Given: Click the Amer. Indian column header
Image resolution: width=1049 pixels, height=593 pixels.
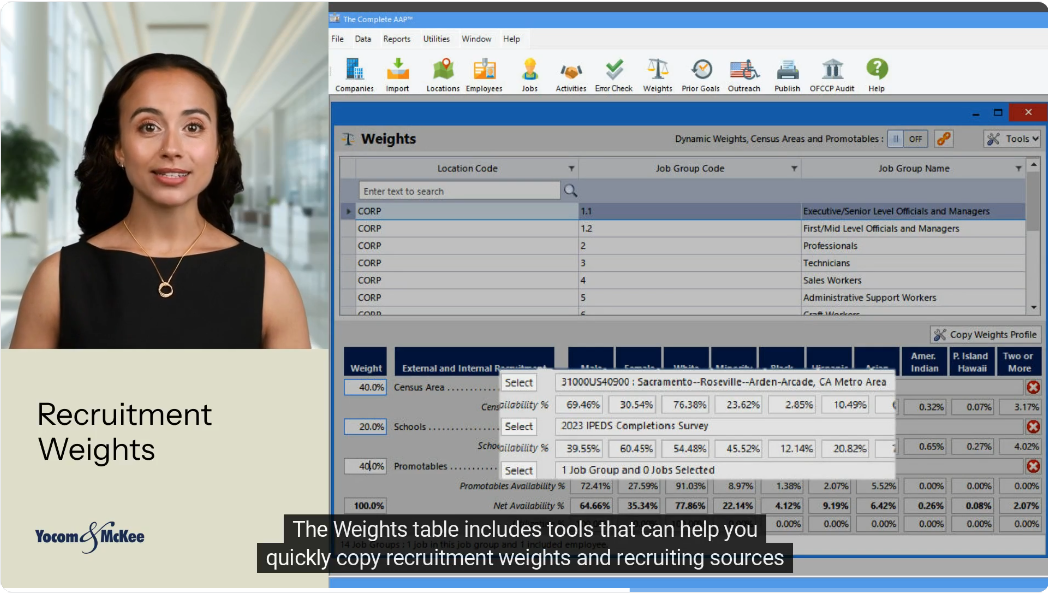Looking at the screenshot, I should pos(924,362).
